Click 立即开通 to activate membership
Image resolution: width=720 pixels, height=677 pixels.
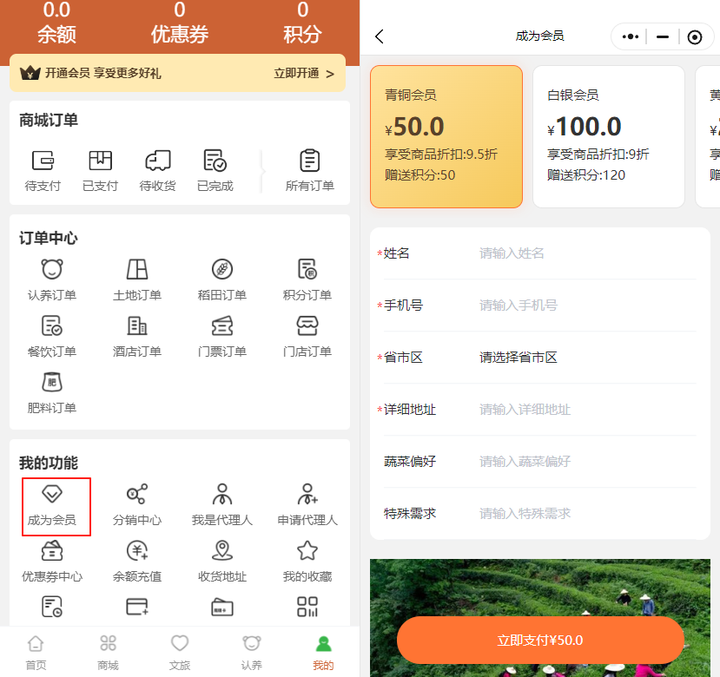point(304,73)
